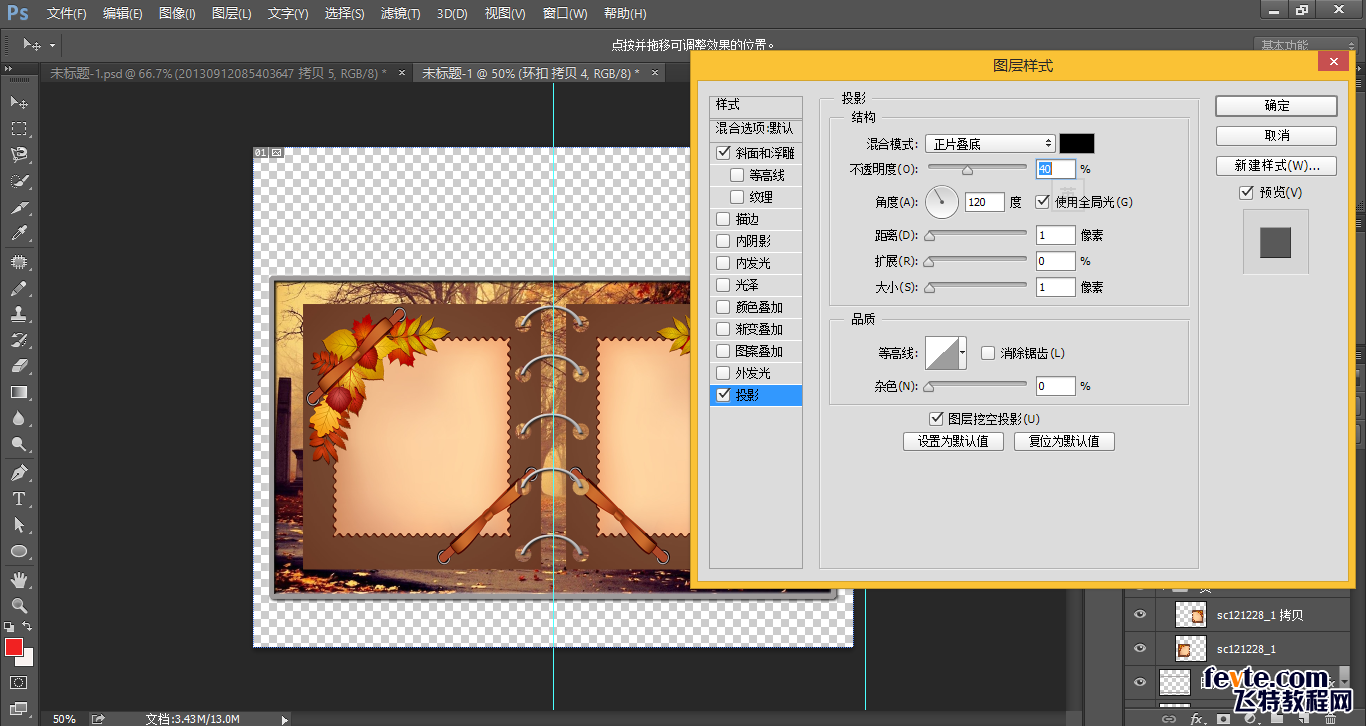This screenshot has width=1366, height=726.
Task: Click 复位为默认值 button
Action: pos(1064,441)
